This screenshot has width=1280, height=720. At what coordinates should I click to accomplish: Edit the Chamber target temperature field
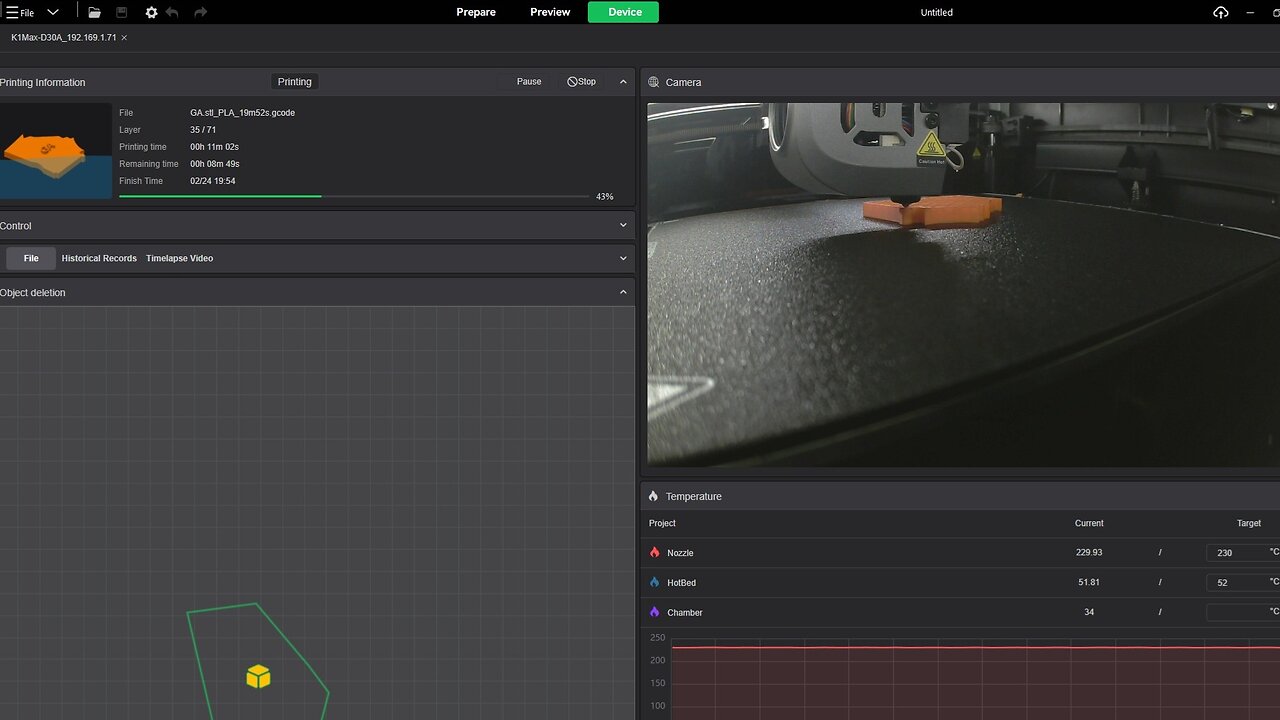click(x=1243, y=612)
